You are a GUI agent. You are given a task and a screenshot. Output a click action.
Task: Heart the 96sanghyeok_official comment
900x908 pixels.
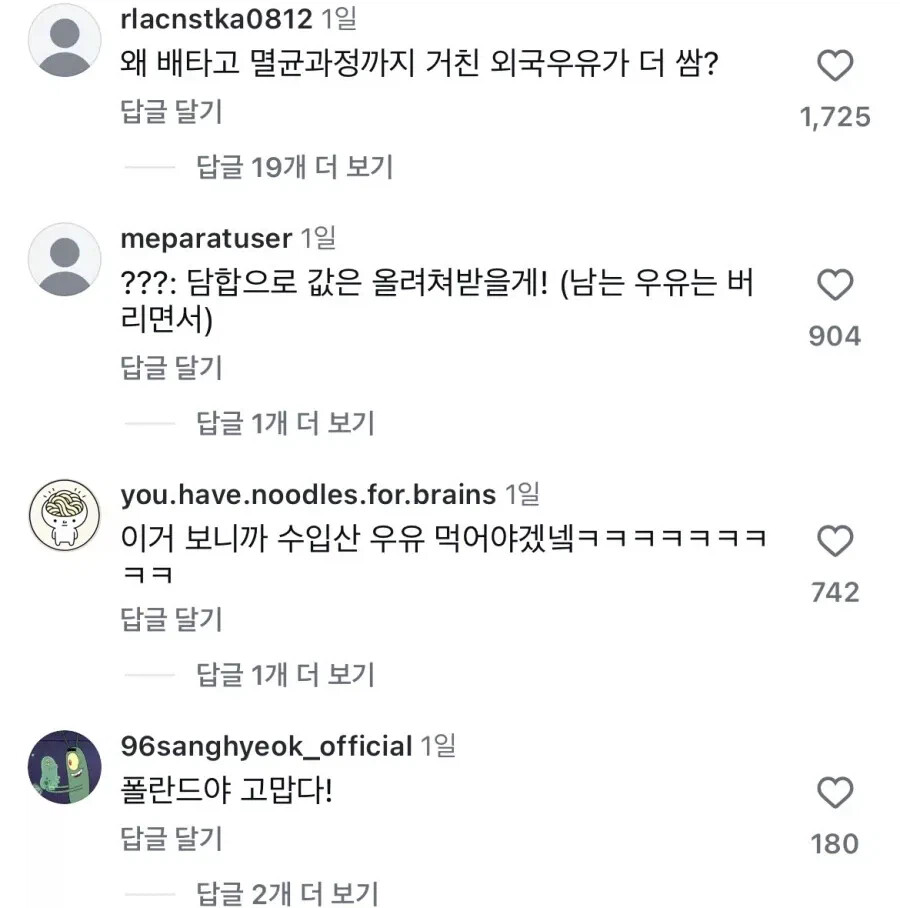835,794
